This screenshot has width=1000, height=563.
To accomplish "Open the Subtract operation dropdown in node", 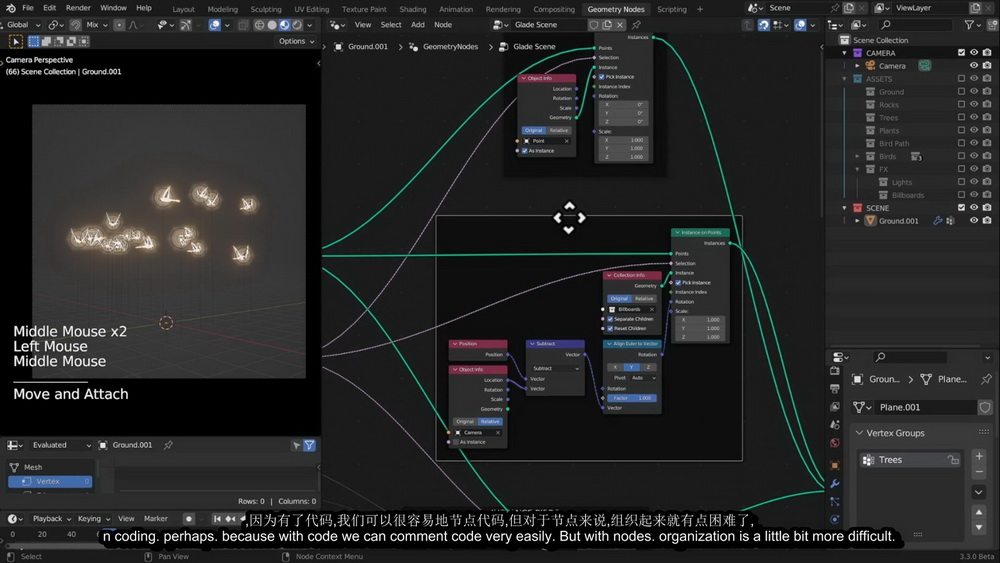I will pos(555,369).
